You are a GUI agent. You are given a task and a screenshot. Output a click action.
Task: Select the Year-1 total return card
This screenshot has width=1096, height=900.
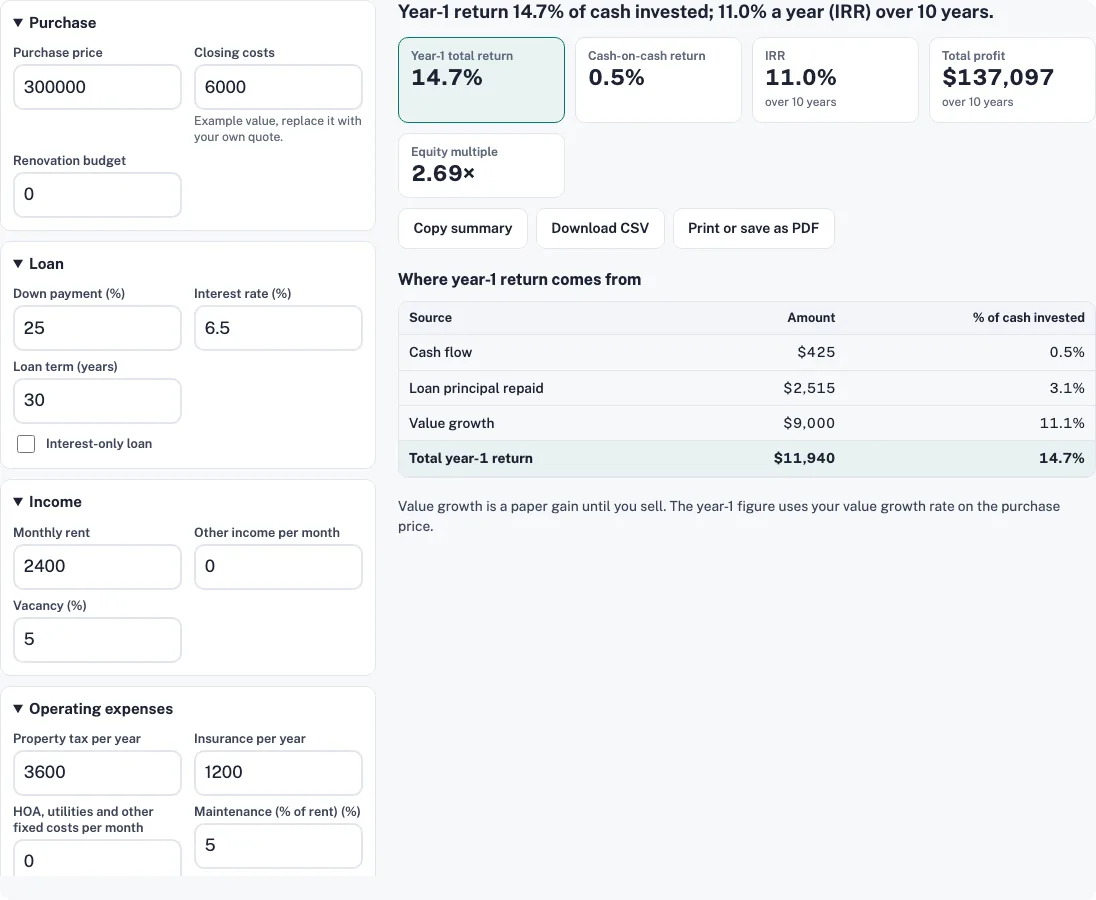tap(481, 80)
